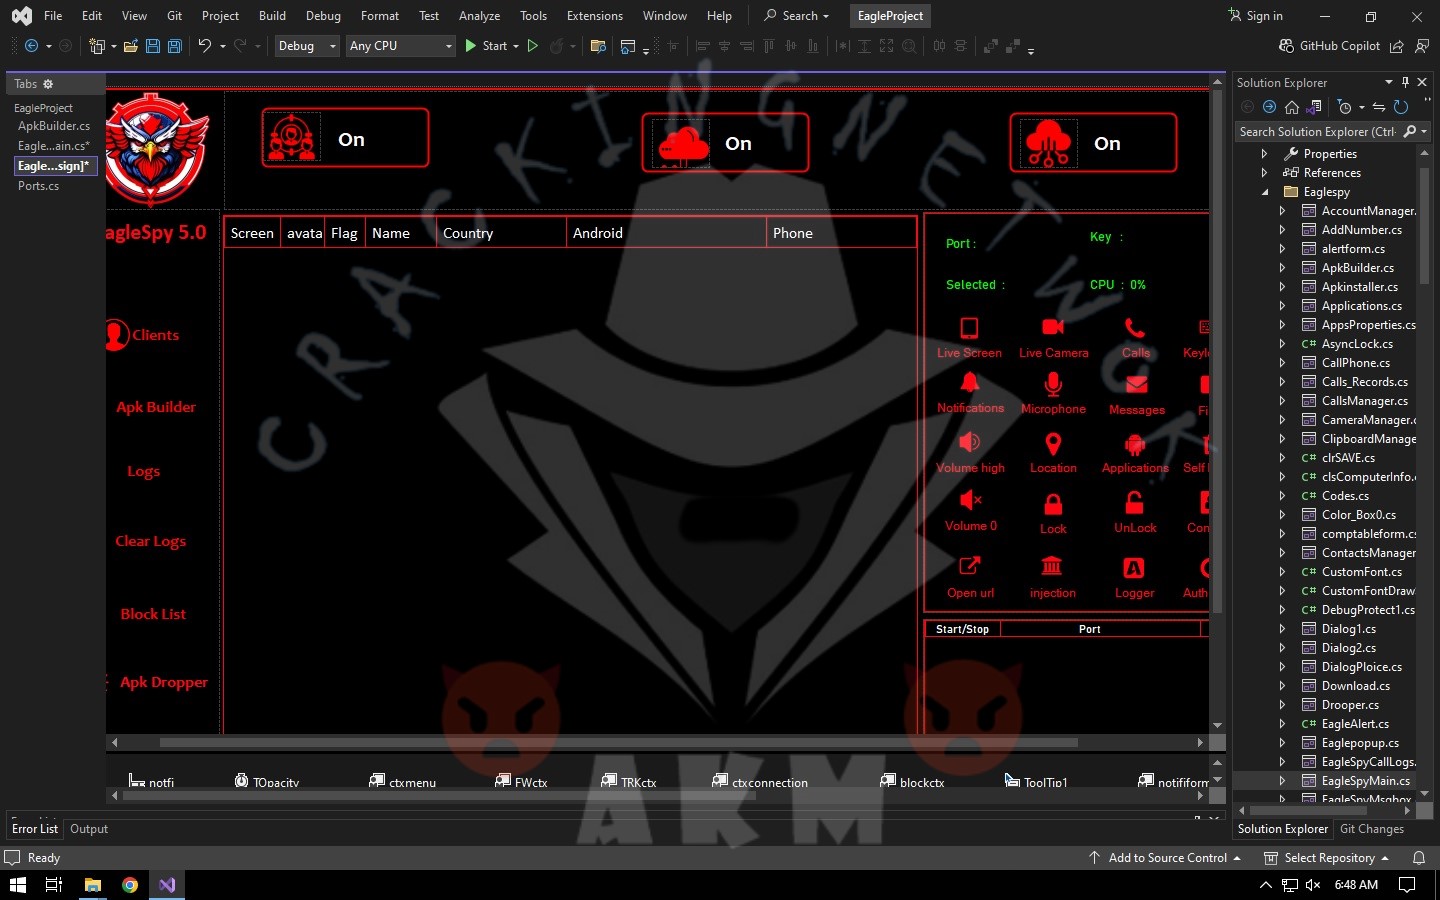Open the Build menu
The image size is (1440, 900).
(x=272, y=16)
